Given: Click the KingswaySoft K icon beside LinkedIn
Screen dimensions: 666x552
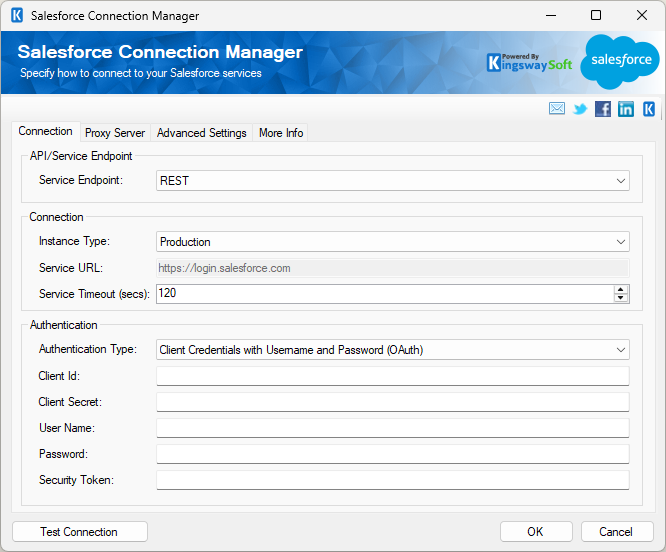Looking at the screenshot, I should pos(649,109).
